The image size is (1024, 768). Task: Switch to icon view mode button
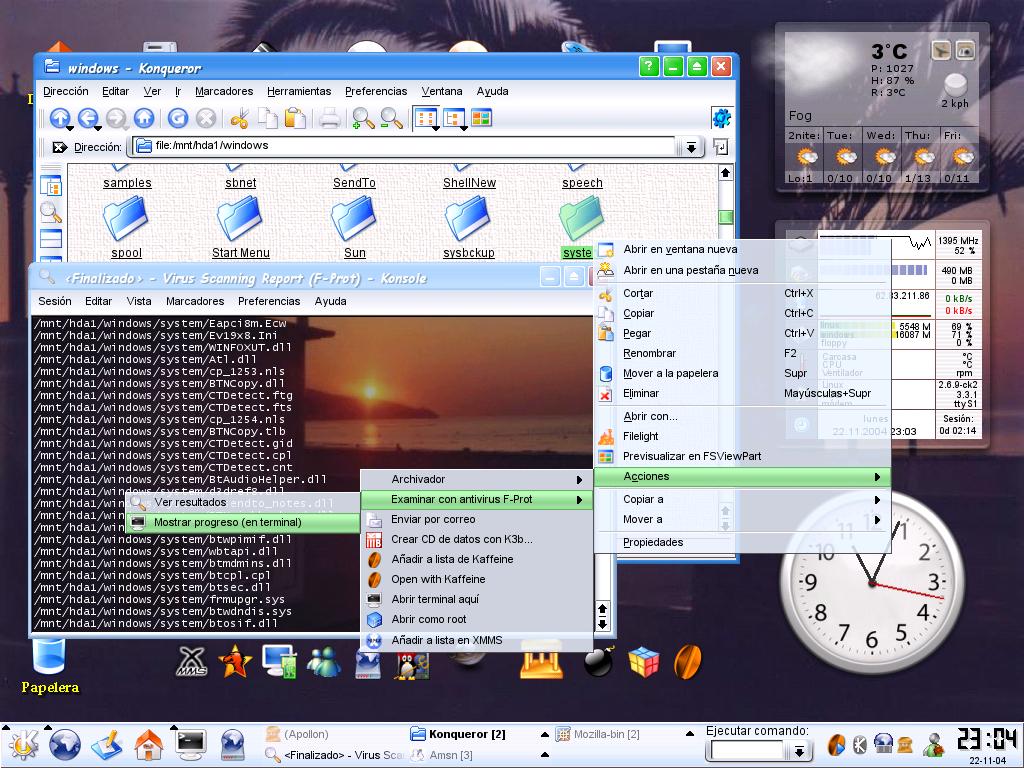point(426,118)
